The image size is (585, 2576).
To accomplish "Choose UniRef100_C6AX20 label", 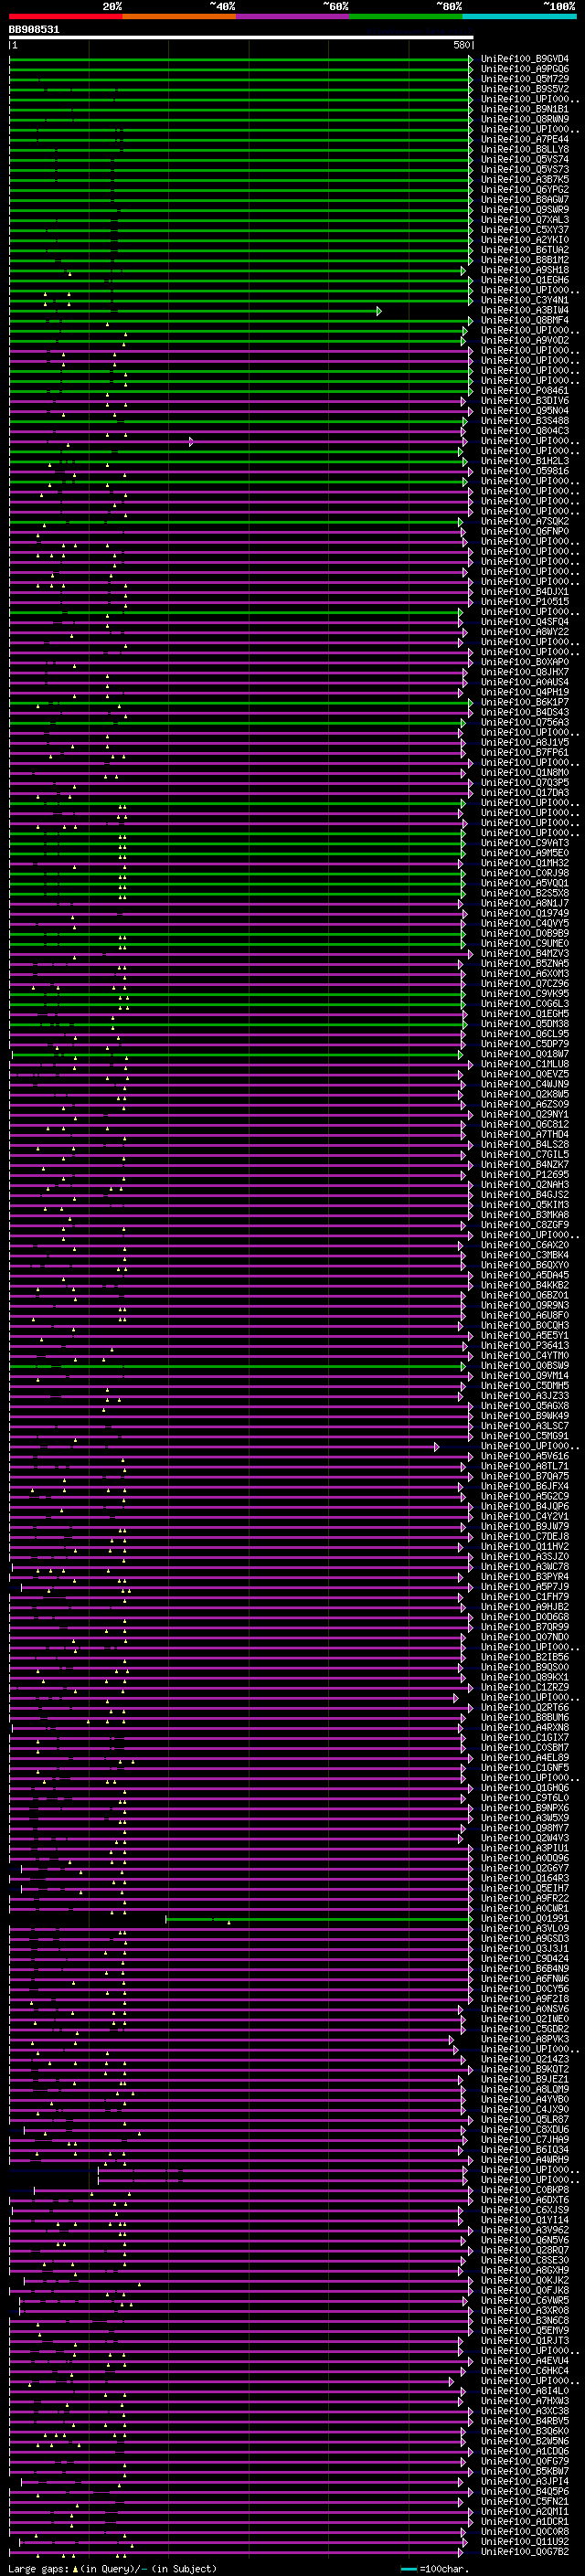I will coord(525,1245).
